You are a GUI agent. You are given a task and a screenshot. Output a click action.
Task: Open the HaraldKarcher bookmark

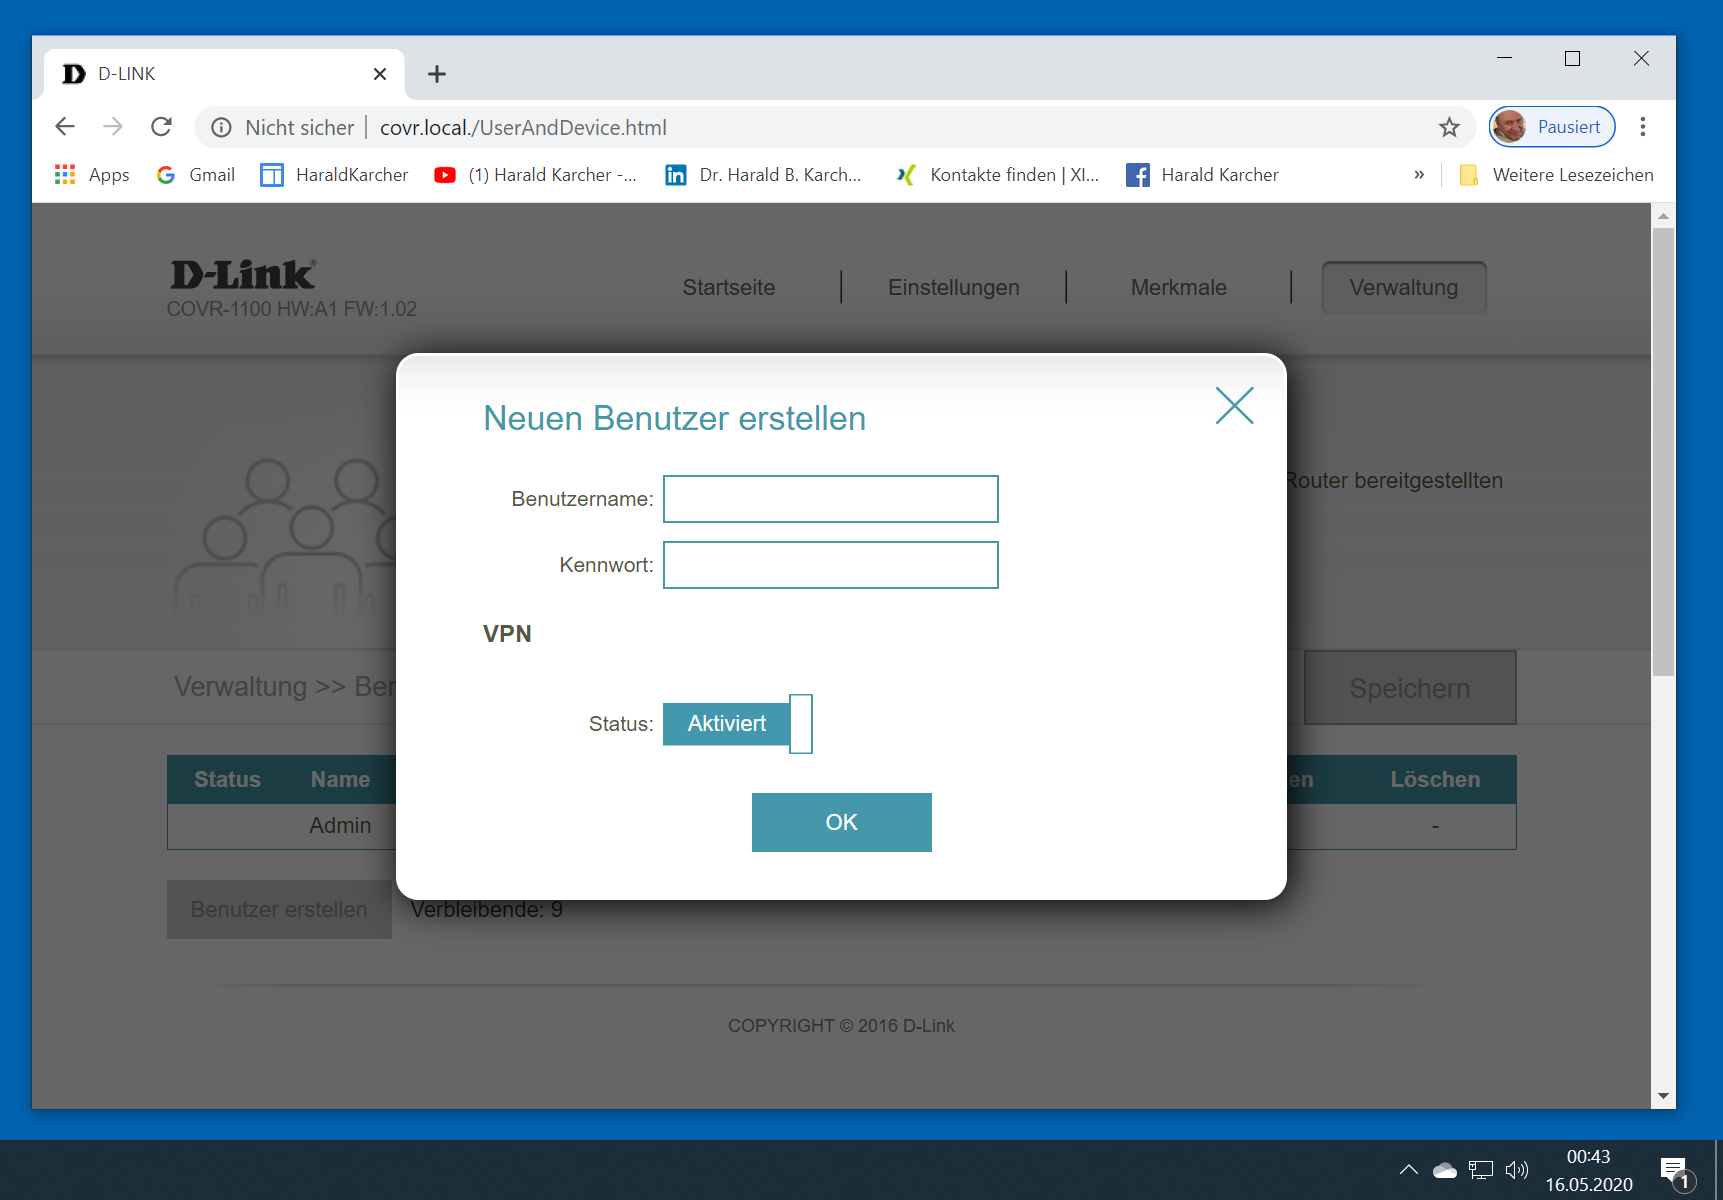pos(334,175)
